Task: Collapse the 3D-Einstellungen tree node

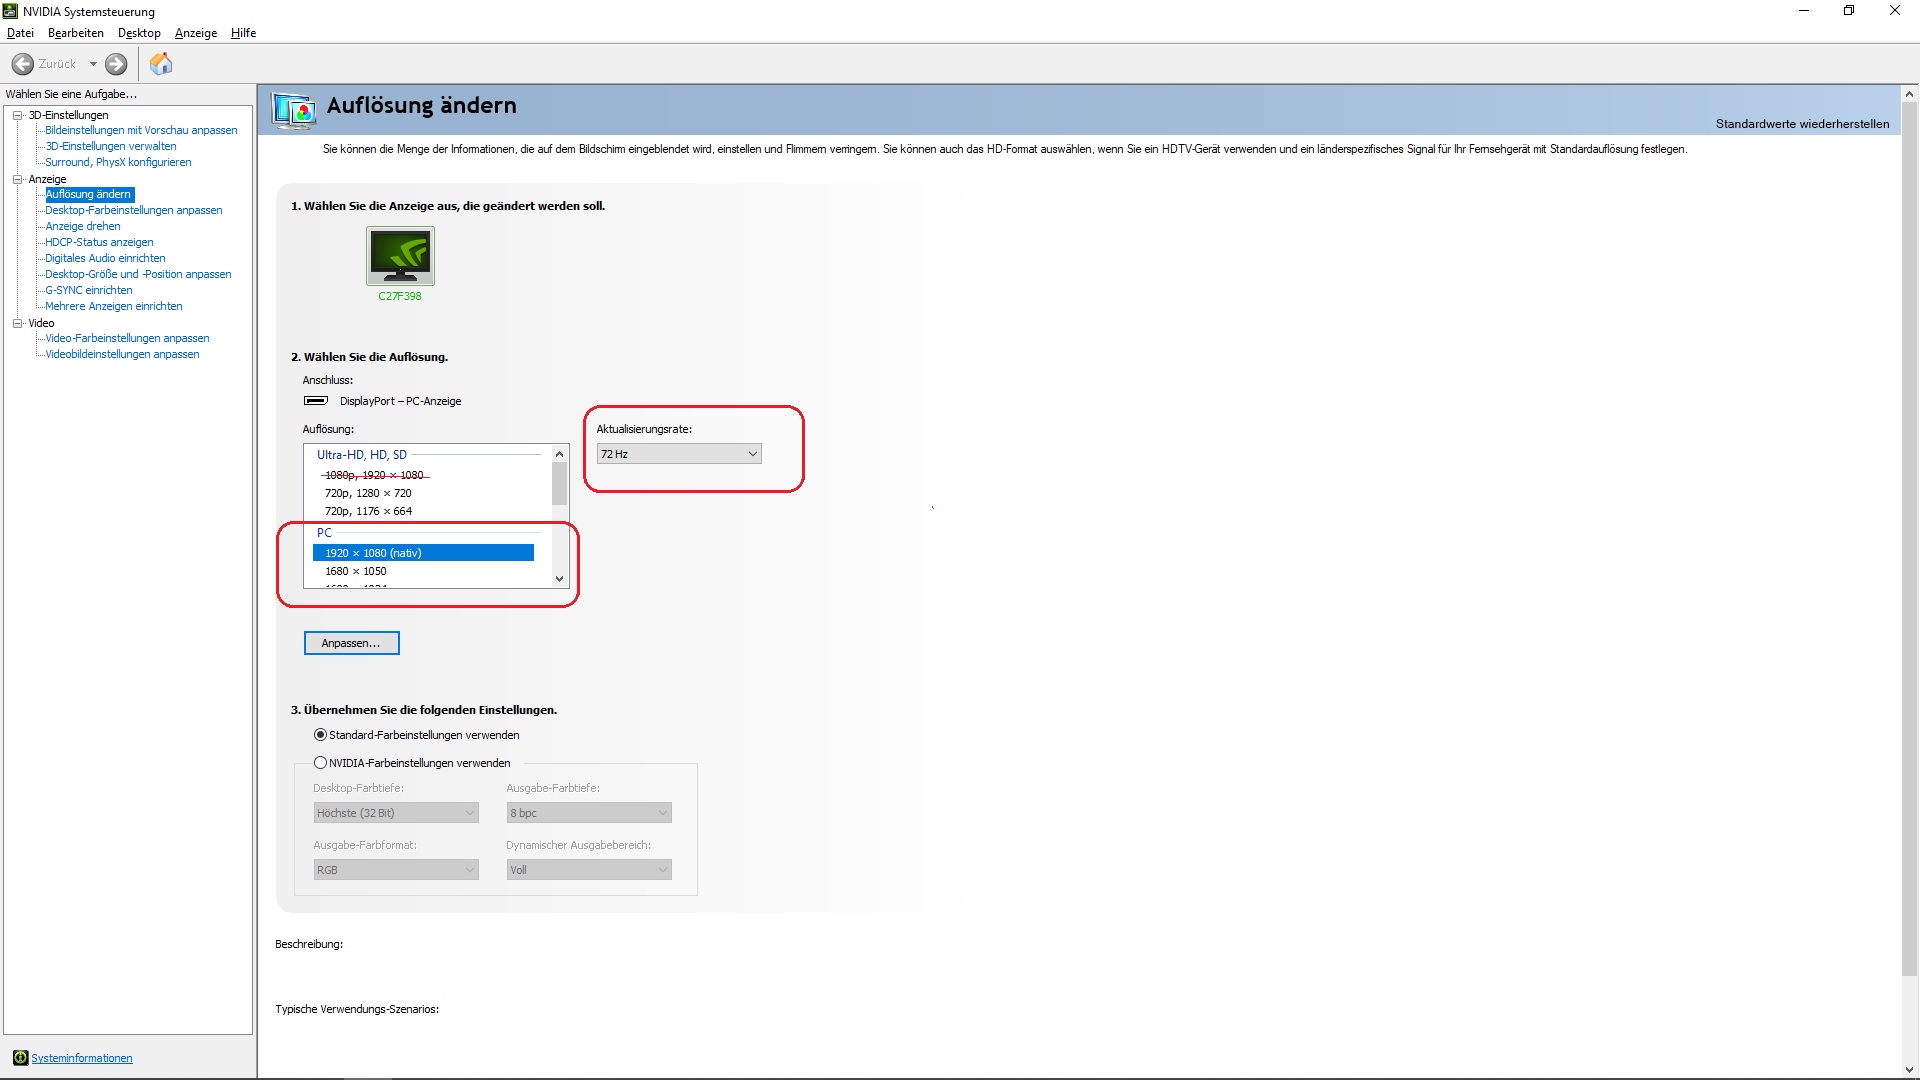Action: pos(17,115)
